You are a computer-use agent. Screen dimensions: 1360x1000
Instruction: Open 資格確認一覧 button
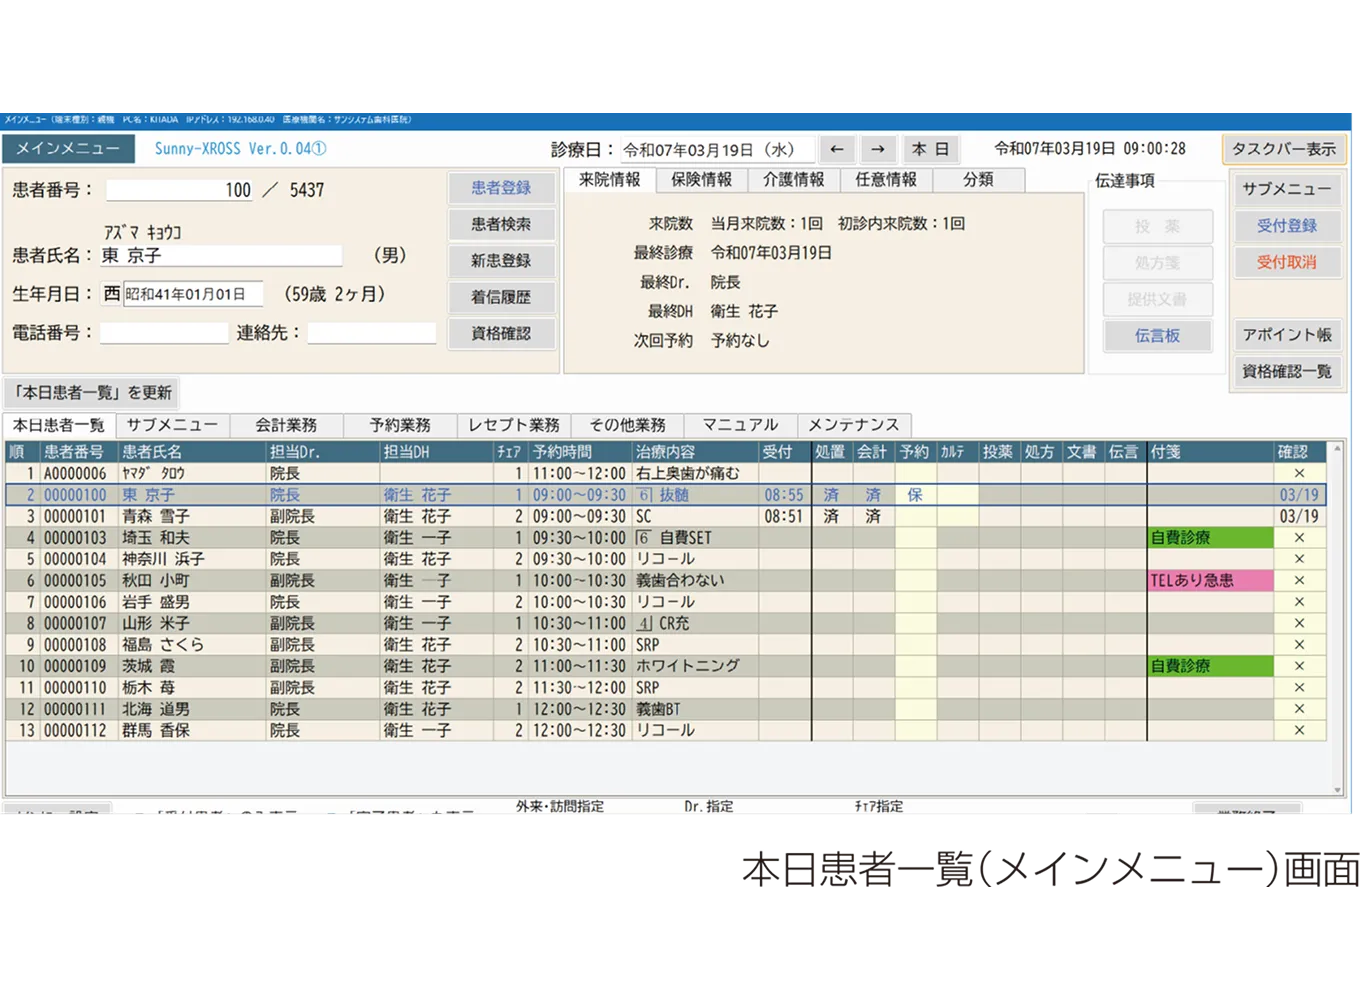click(x=1287, y=371)
